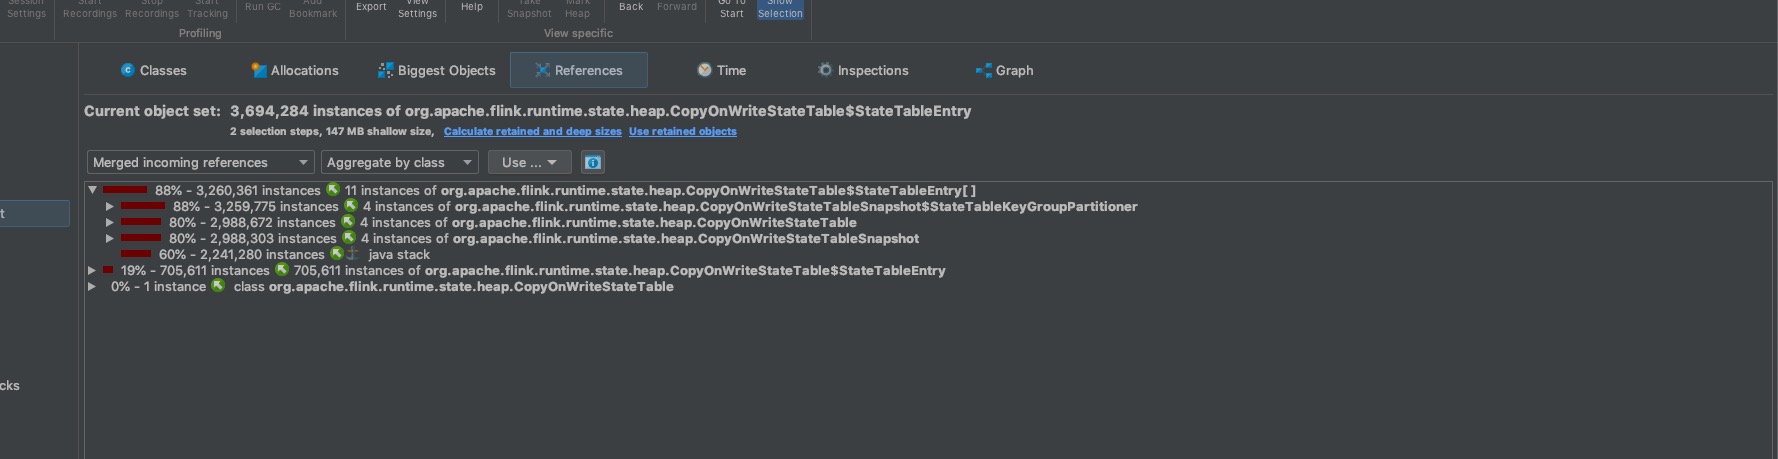Open the Aggregate by class dropdown
Image resolution: width=1778 pixels, height=459 pixels.
[399, 162]
